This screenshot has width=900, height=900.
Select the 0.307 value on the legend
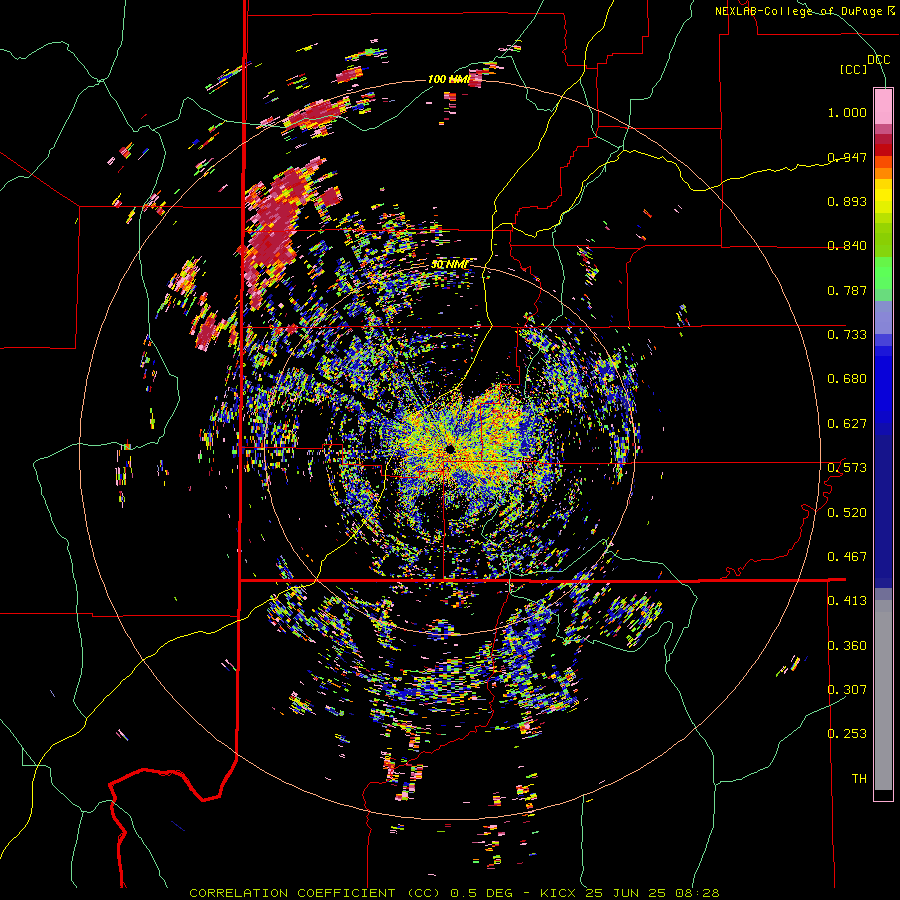coord(847,690)
